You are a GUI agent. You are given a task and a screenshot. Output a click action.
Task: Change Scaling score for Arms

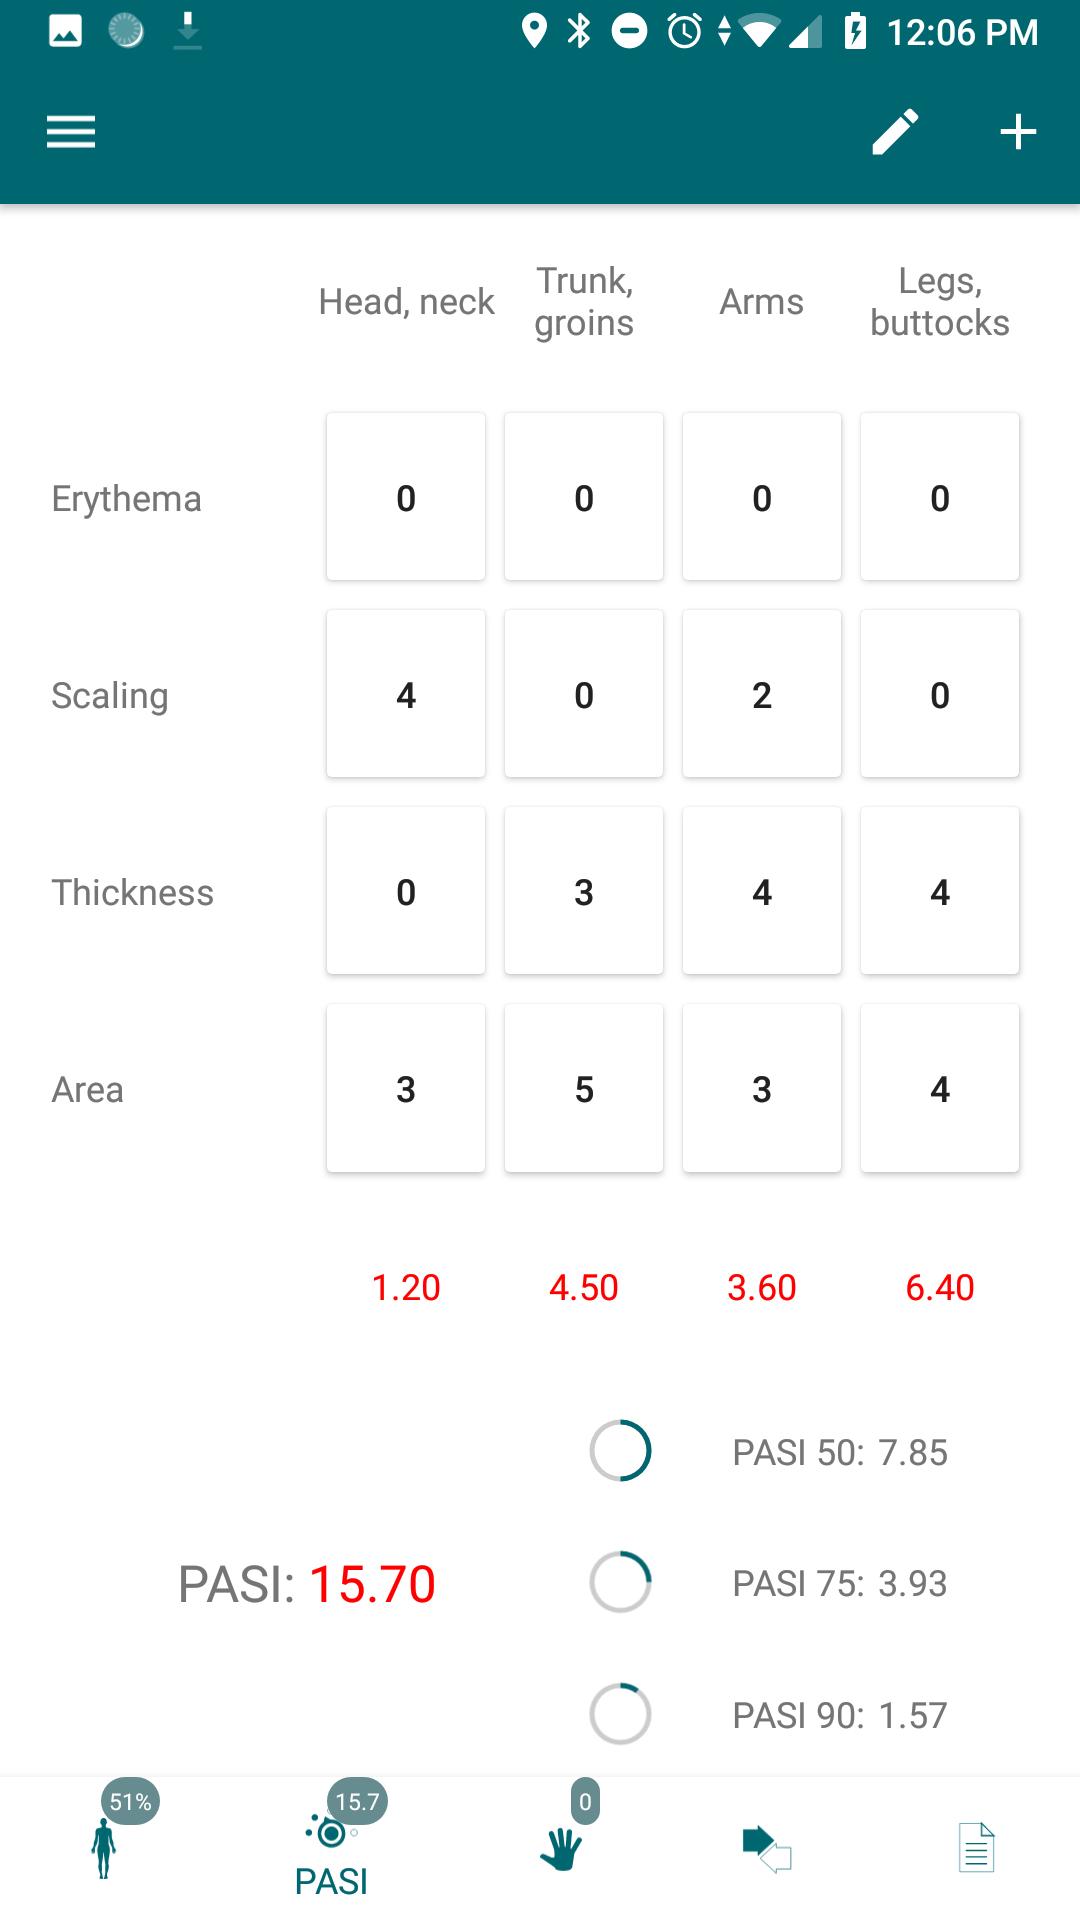point(762,694)
